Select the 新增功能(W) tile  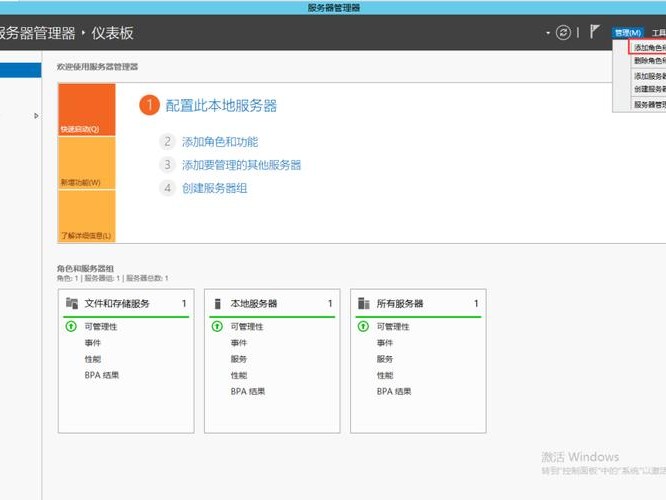tap(87, 163)
